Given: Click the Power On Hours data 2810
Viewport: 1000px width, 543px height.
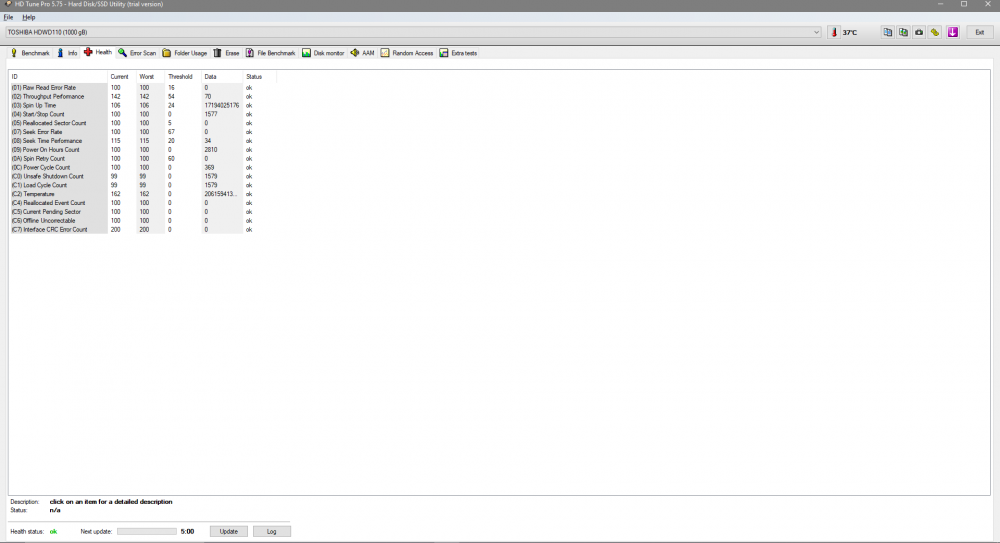Looking at the screenshot, I should coord(210,150).
